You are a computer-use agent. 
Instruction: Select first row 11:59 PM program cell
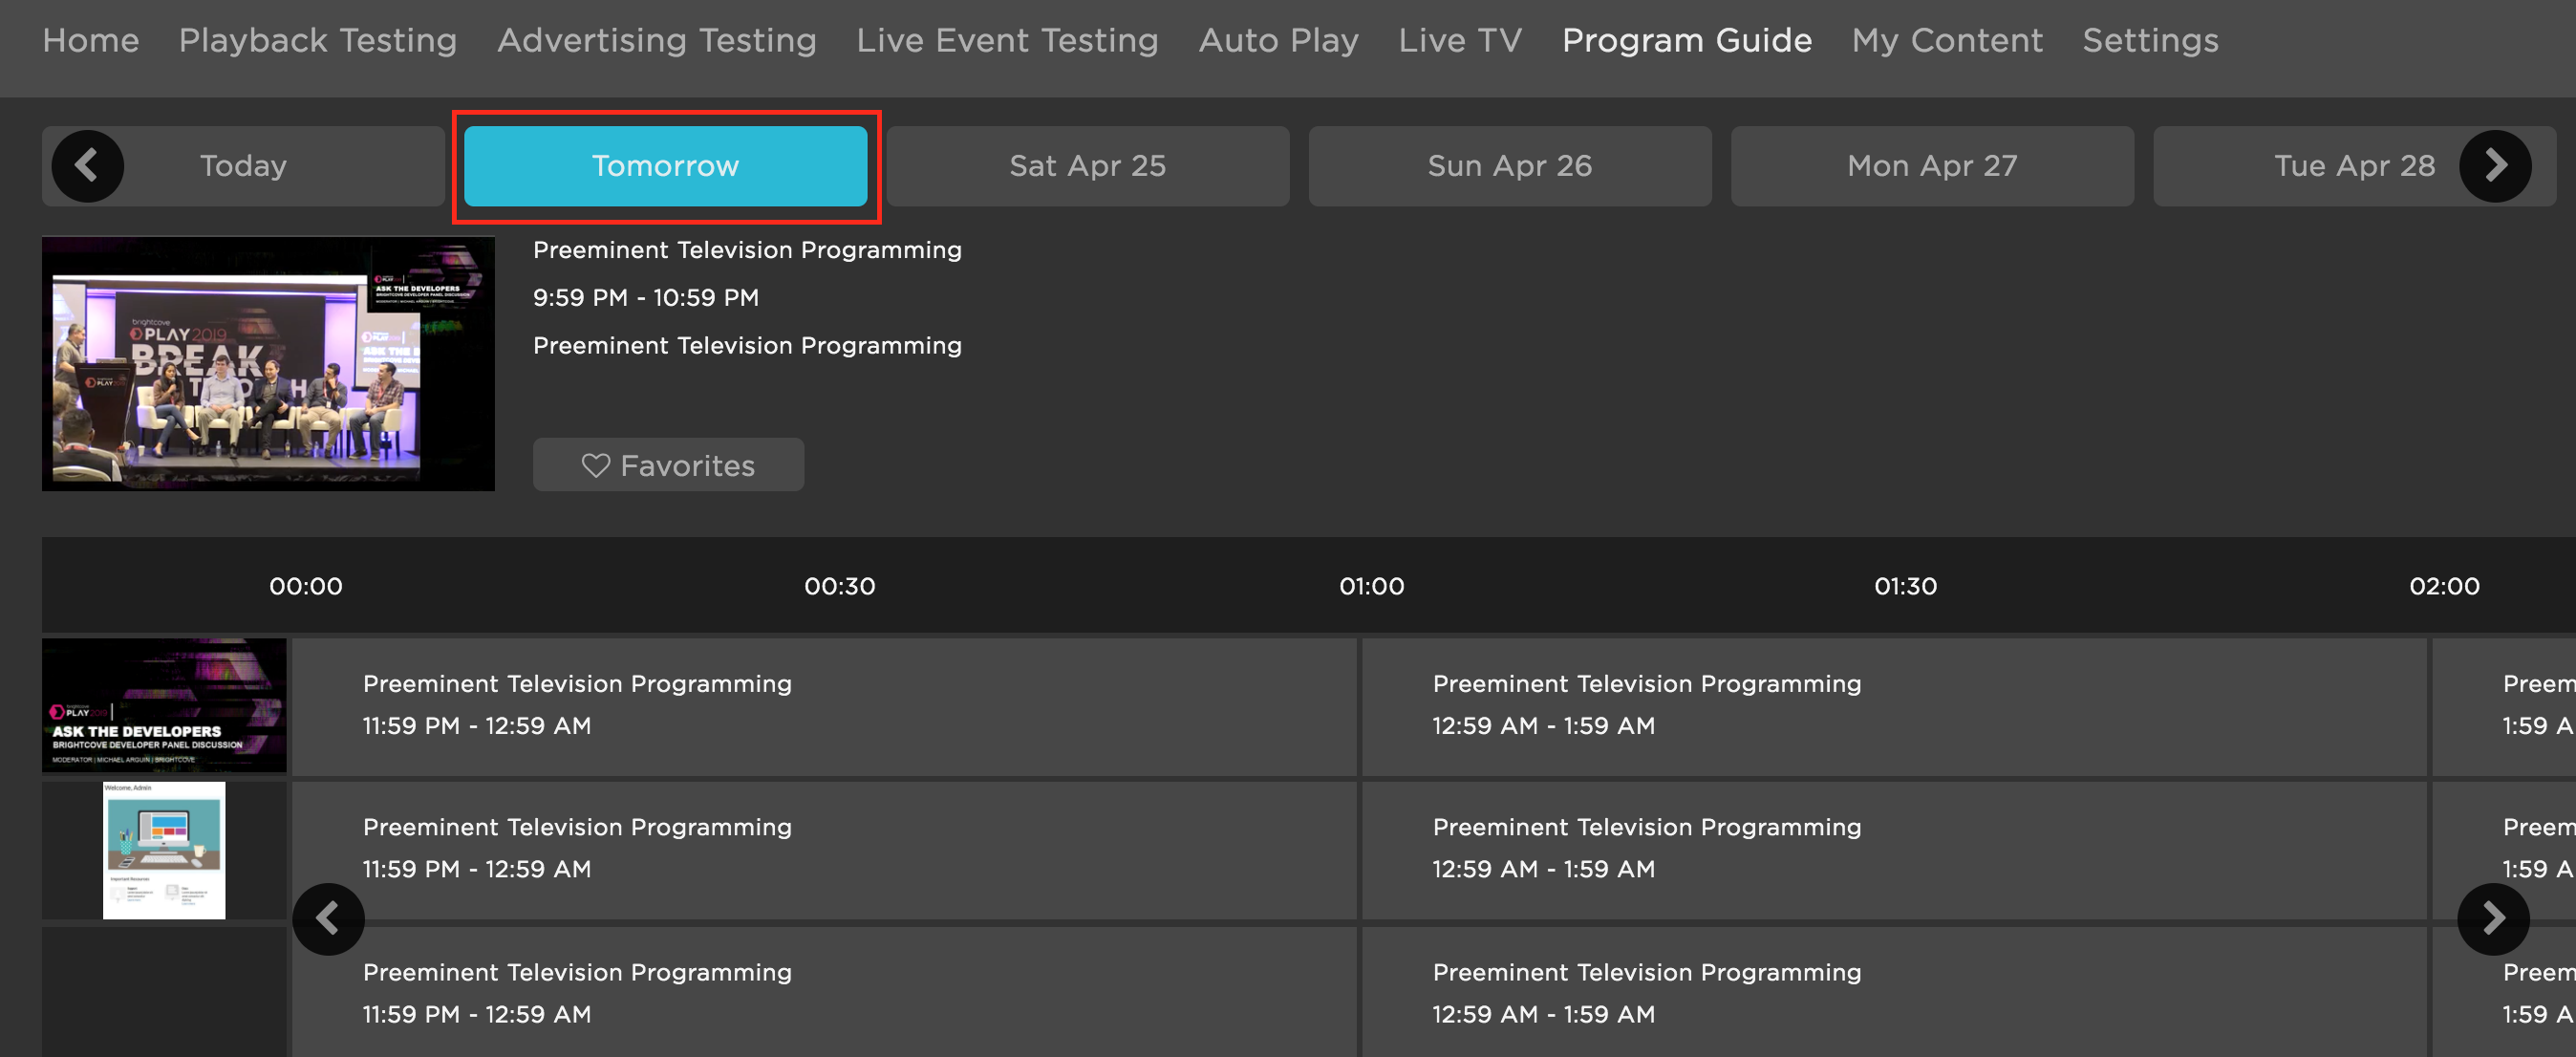(824, 706)
